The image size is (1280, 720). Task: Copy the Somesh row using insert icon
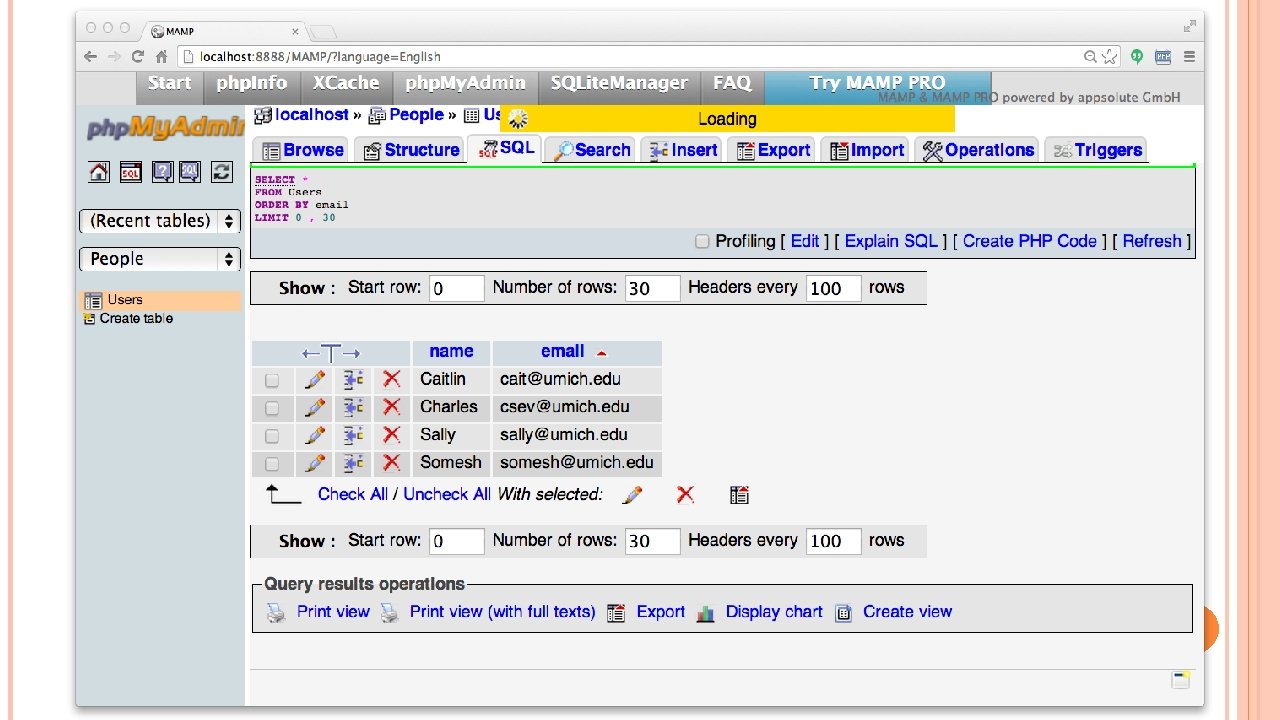(x=353, y=463)
